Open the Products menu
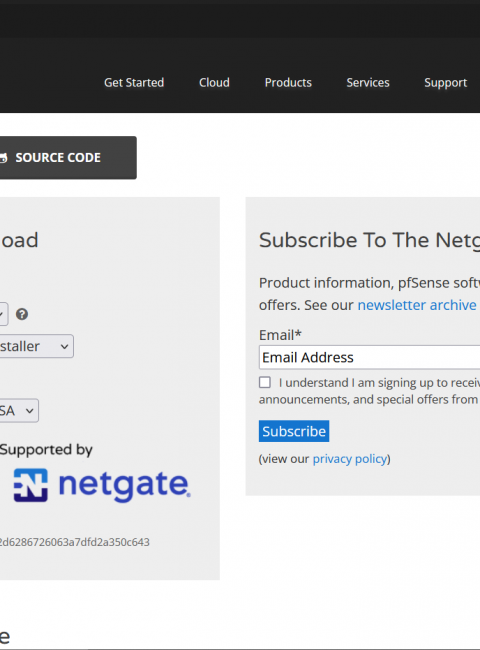480x650 pixels. click(x=288, y=82)
